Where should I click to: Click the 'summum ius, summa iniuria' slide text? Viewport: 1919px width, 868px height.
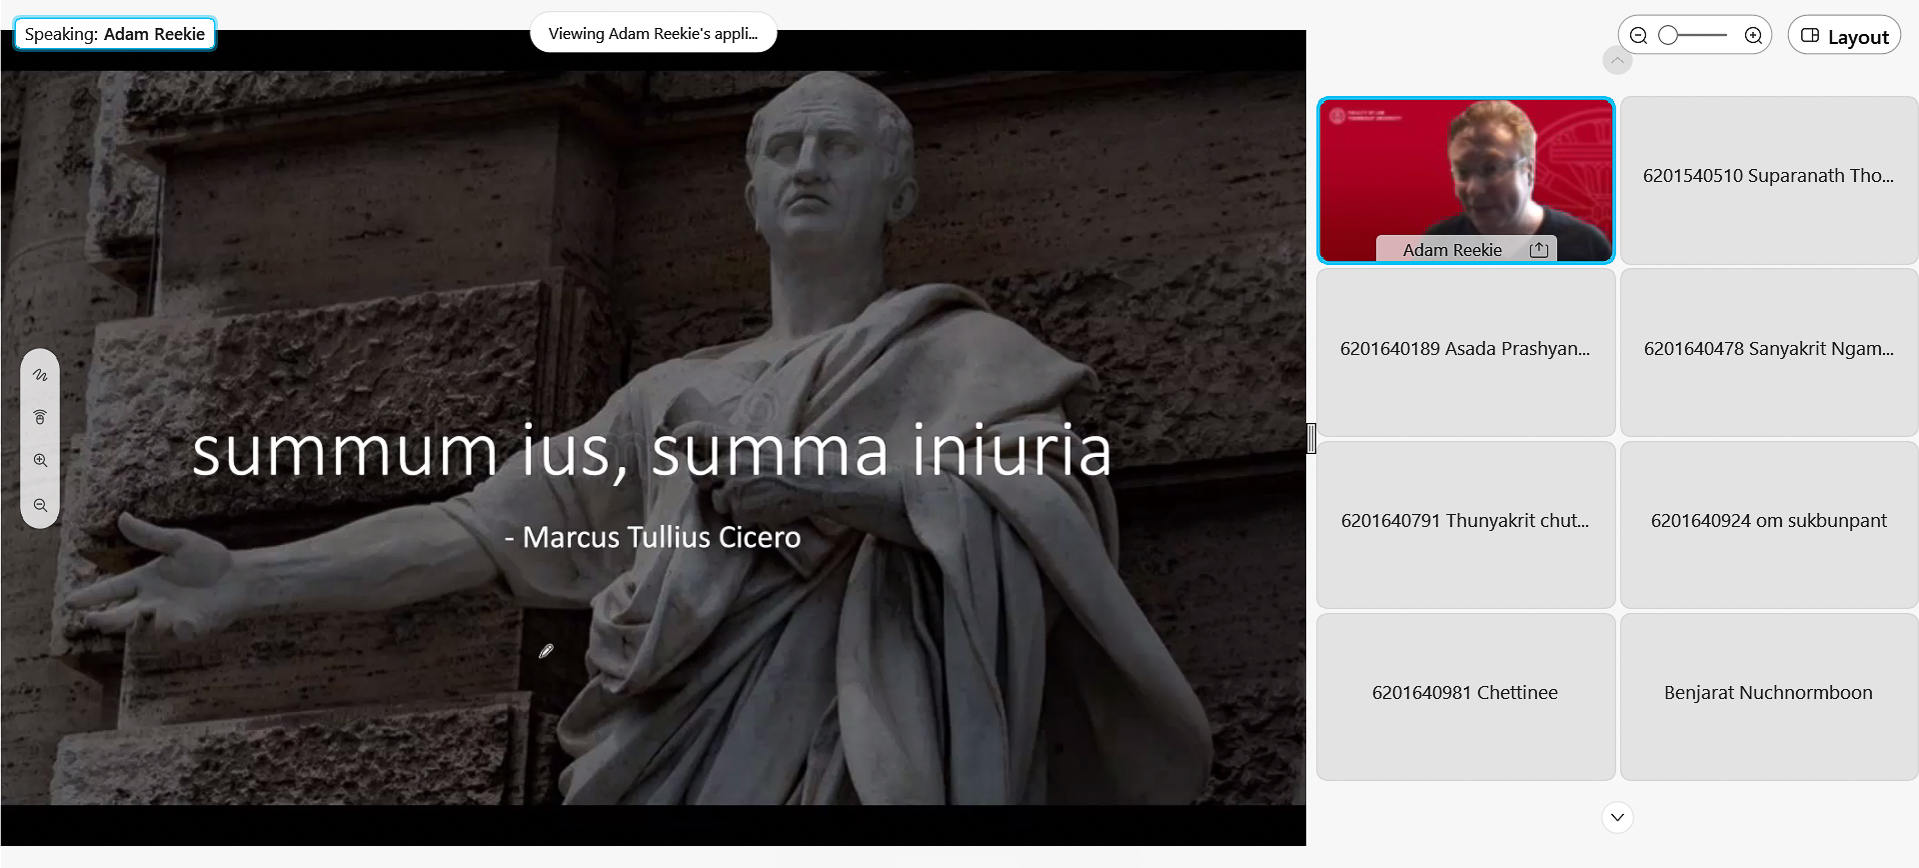tap(652, 450)
